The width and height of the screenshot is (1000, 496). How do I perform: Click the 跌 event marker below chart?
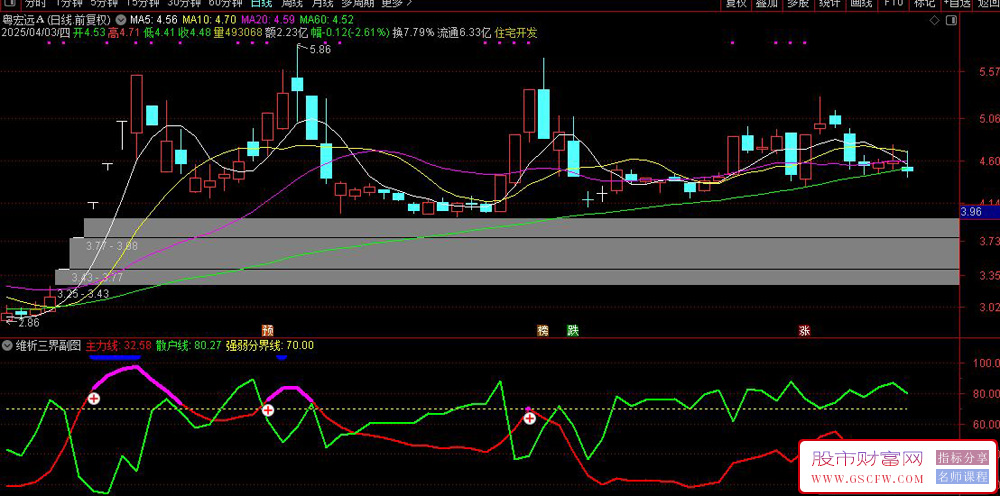572,330
